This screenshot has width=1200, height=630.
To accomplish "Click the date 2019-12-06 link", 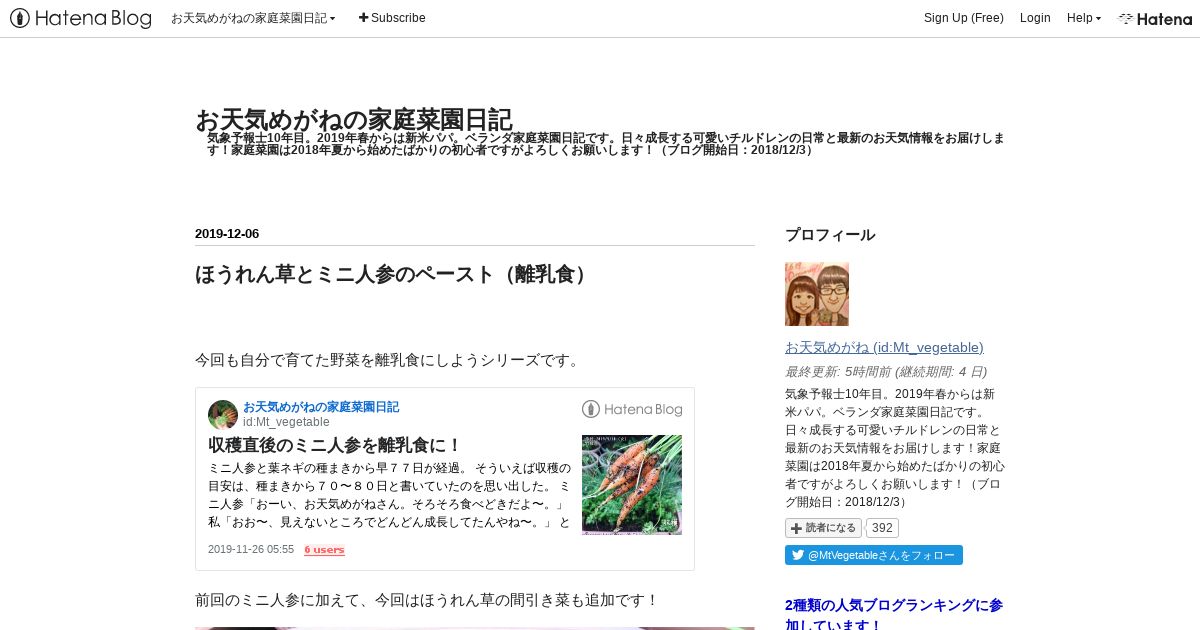I will pos(227,234).
